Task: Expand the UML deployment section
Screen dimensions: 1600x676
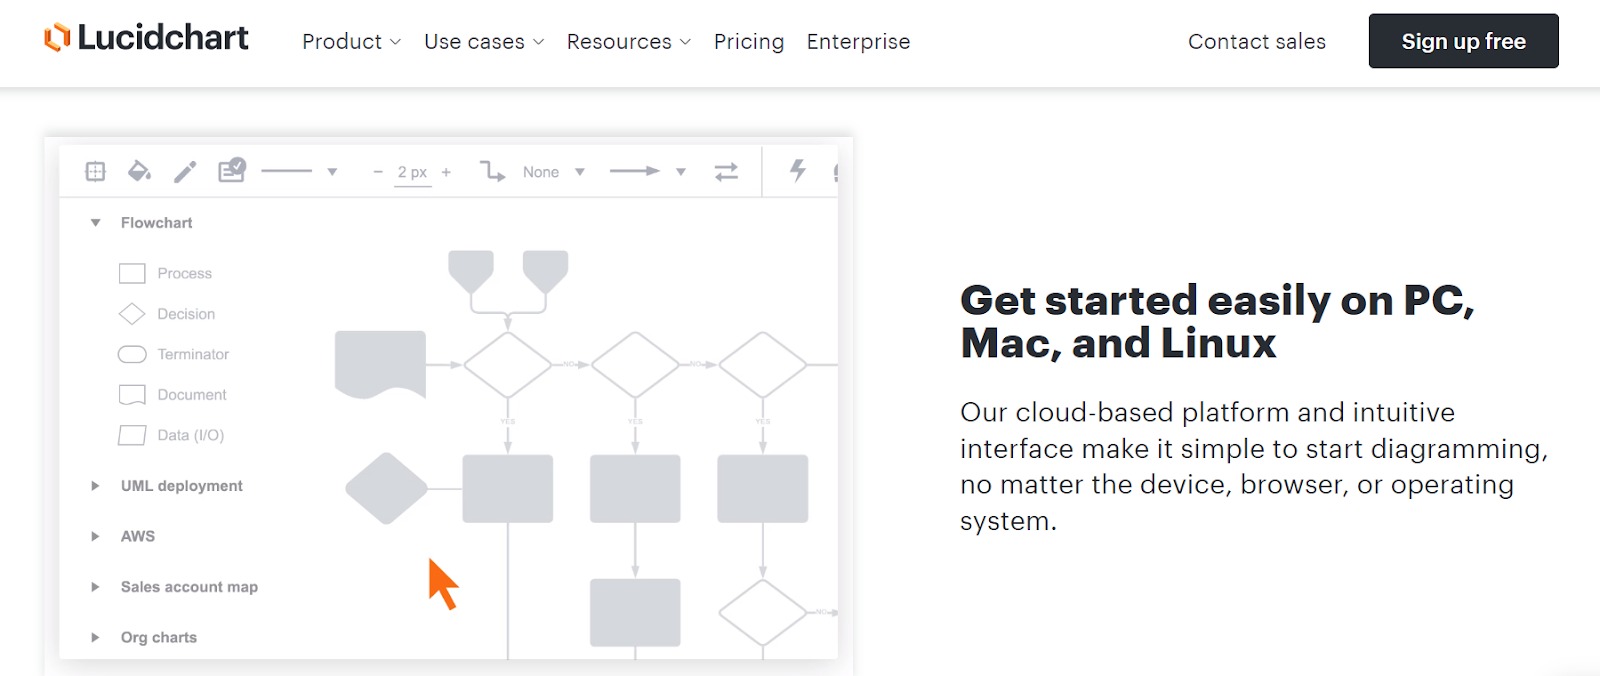Action: point(96,486)
